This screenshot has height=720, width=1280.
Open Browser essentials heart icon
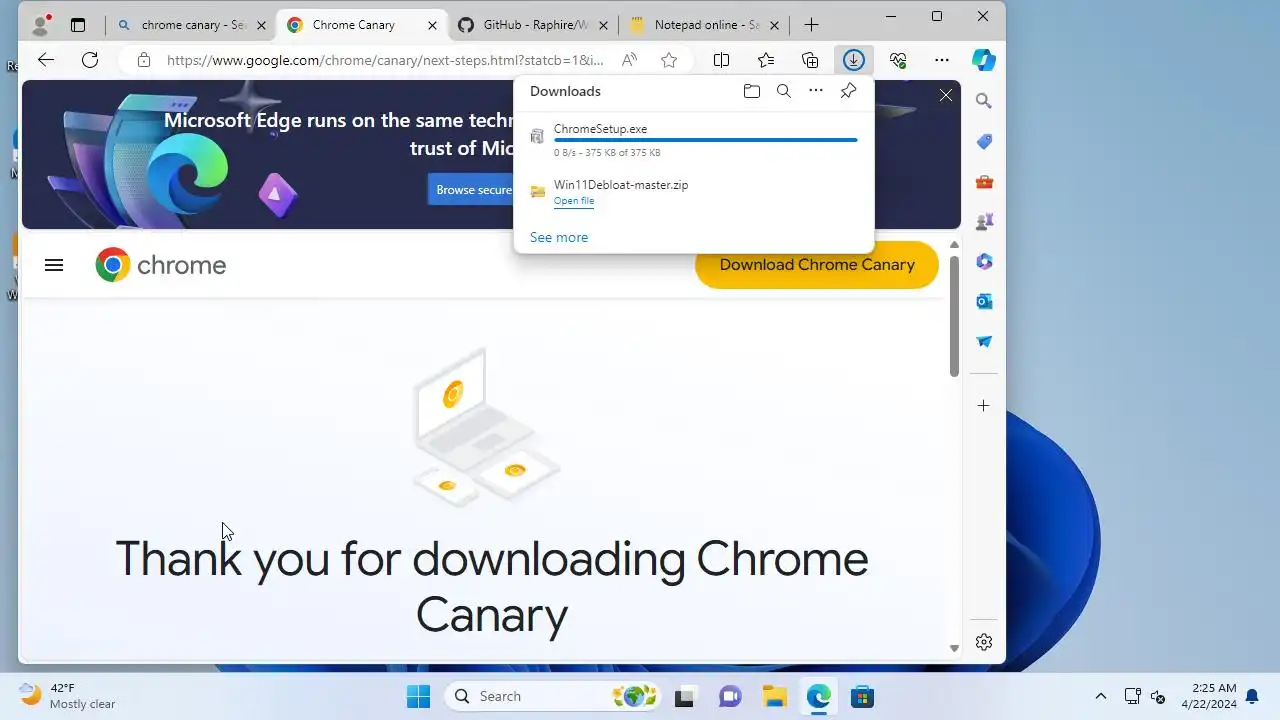click(x=898, y=60)
